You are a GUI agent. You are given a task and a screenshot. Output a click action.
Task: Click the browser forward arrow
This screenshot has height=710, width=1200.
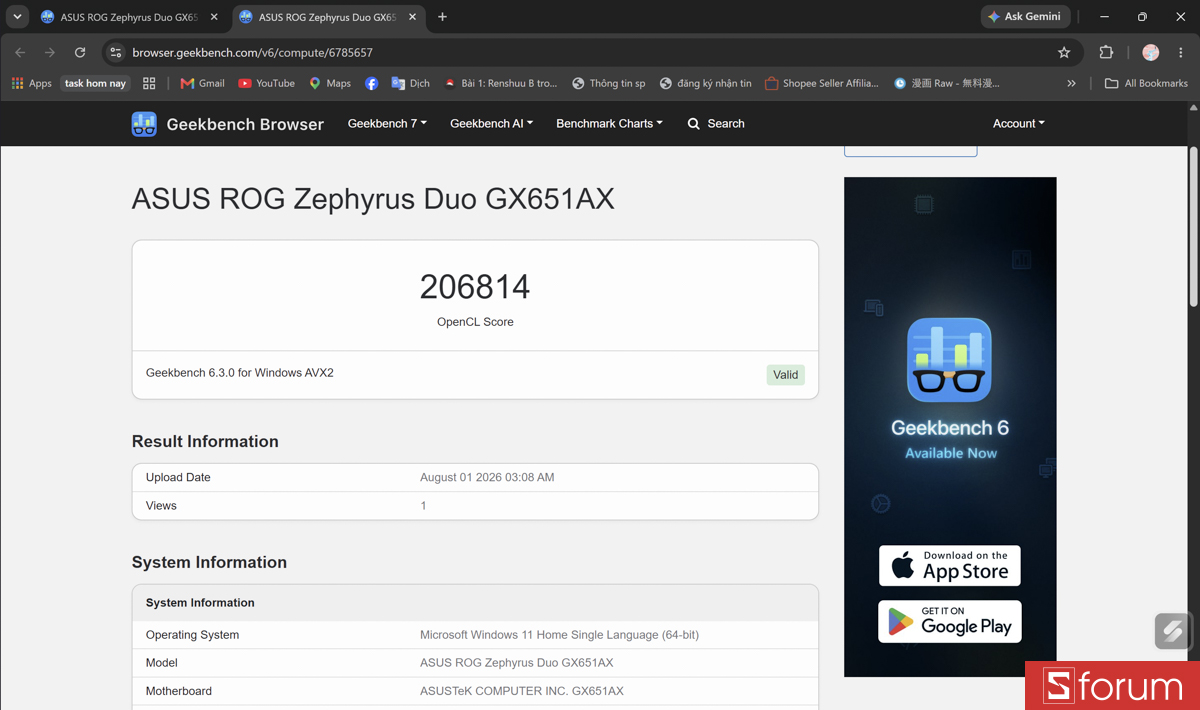tap(50, 52)
